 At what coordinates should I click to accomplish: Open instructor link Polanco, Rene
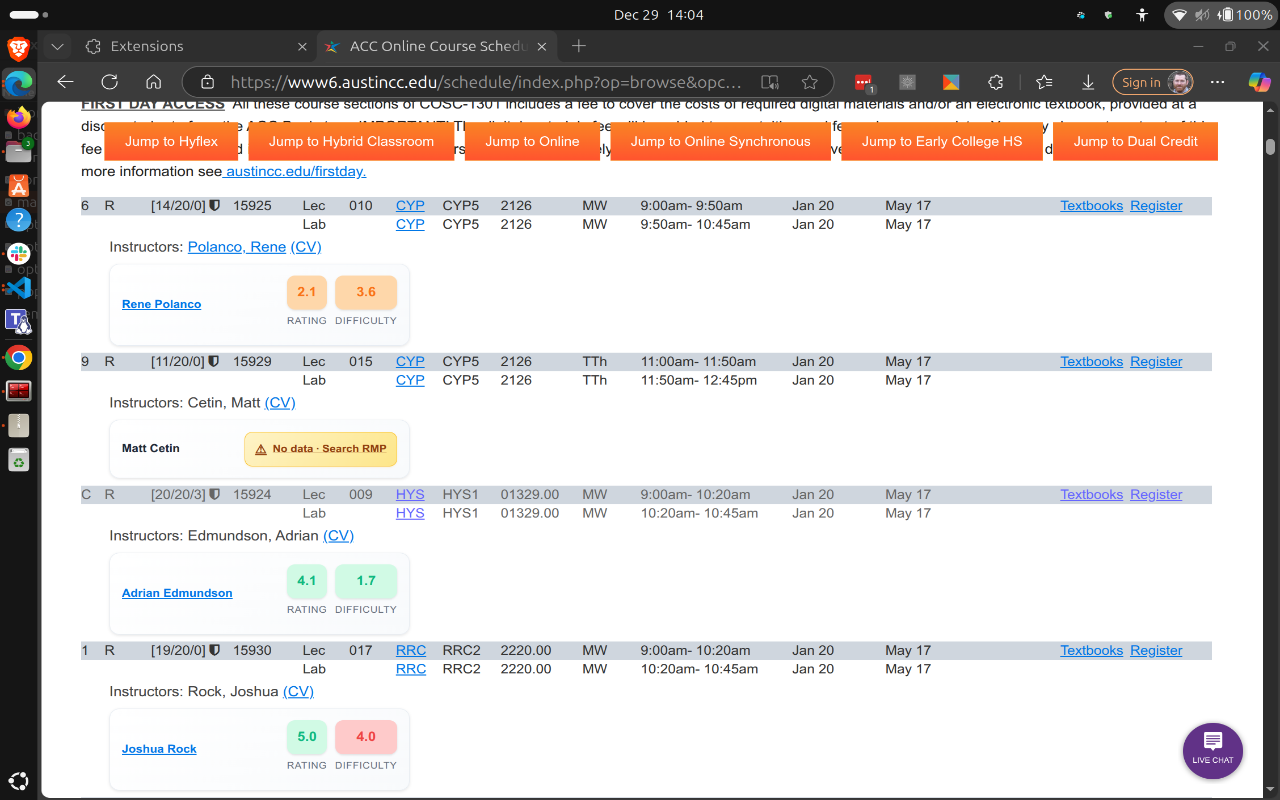(x=237, y=247)
